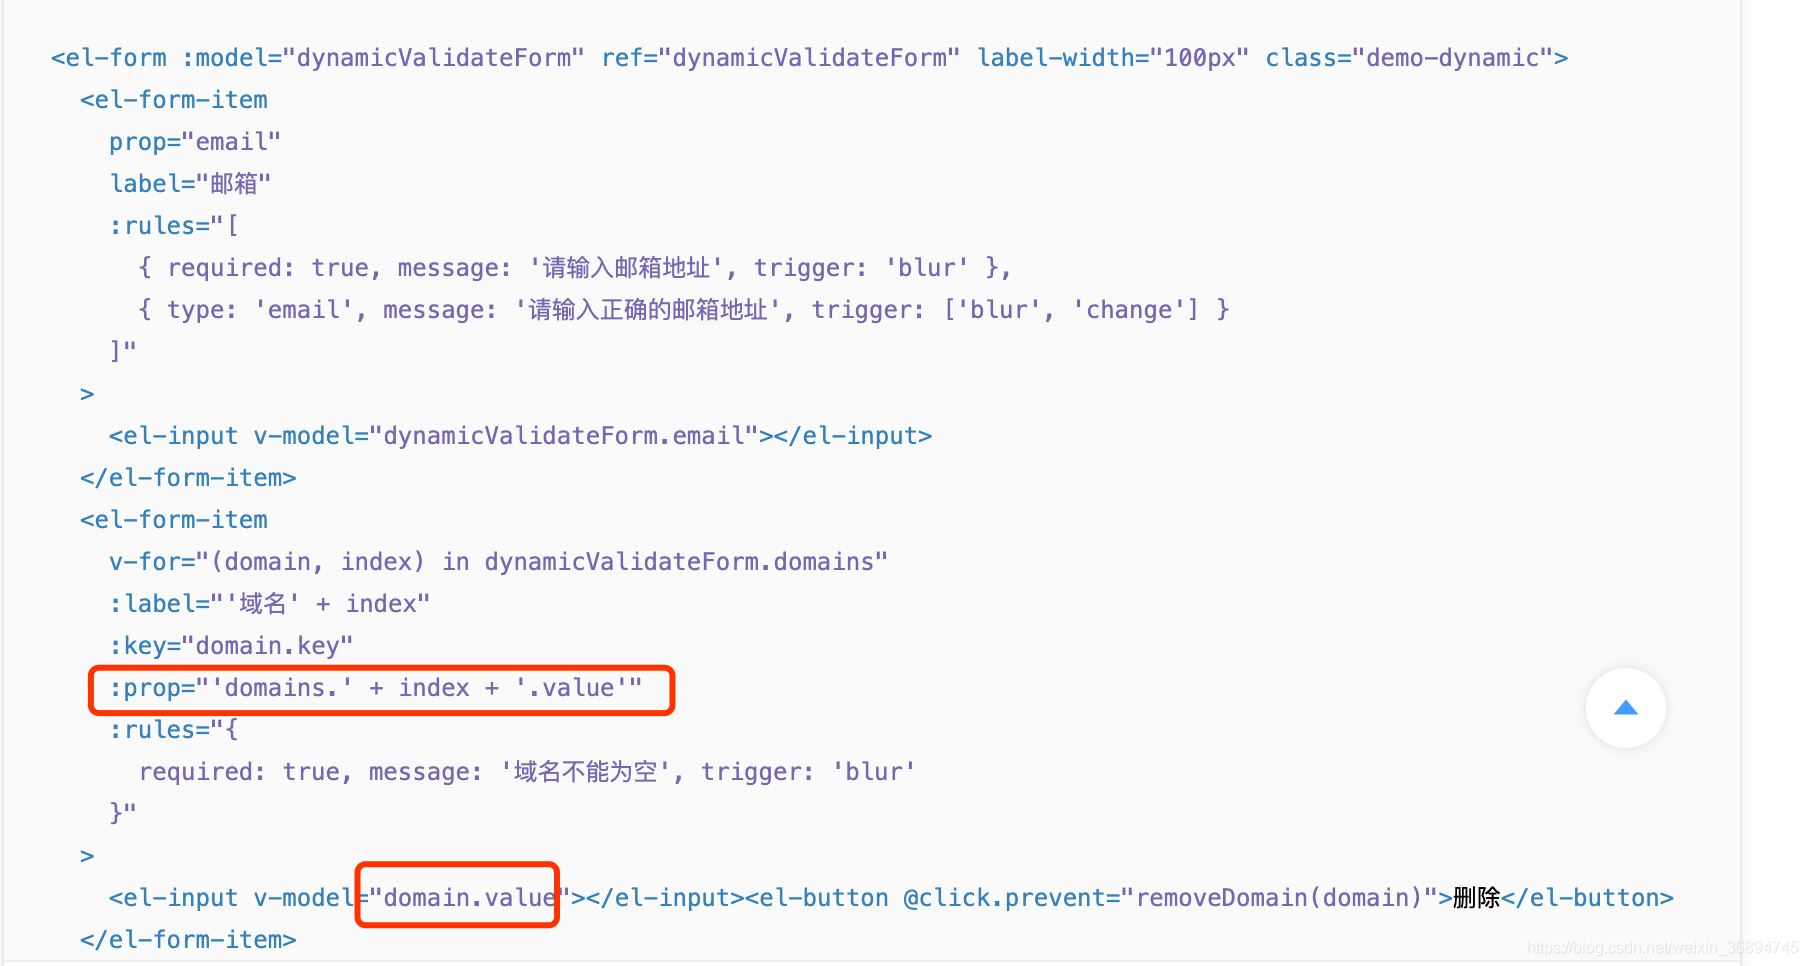This screenshot has width=1808, height=966.
Task: Click the label="邮箱" attribute line
Action: [x=190, y=184]
